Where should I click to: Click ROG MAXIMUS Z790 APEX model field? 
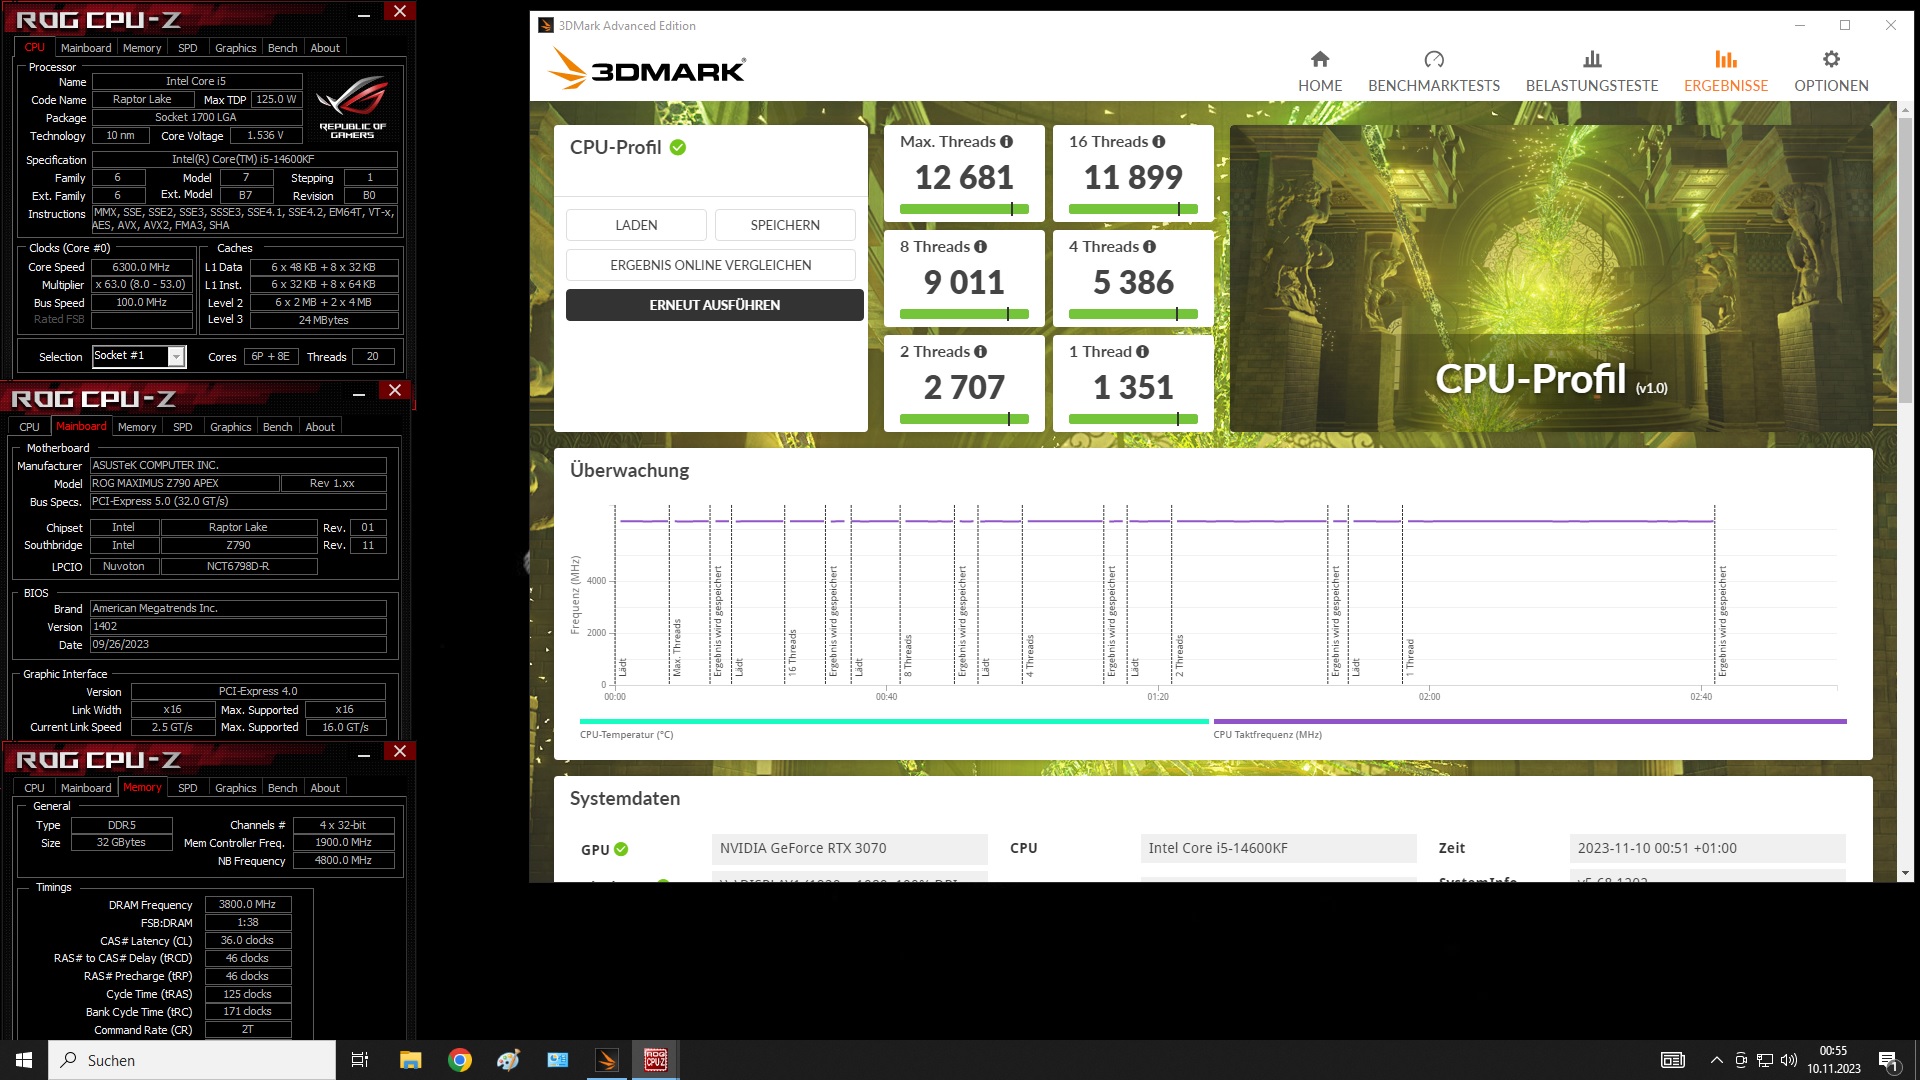tap(184, 483)
